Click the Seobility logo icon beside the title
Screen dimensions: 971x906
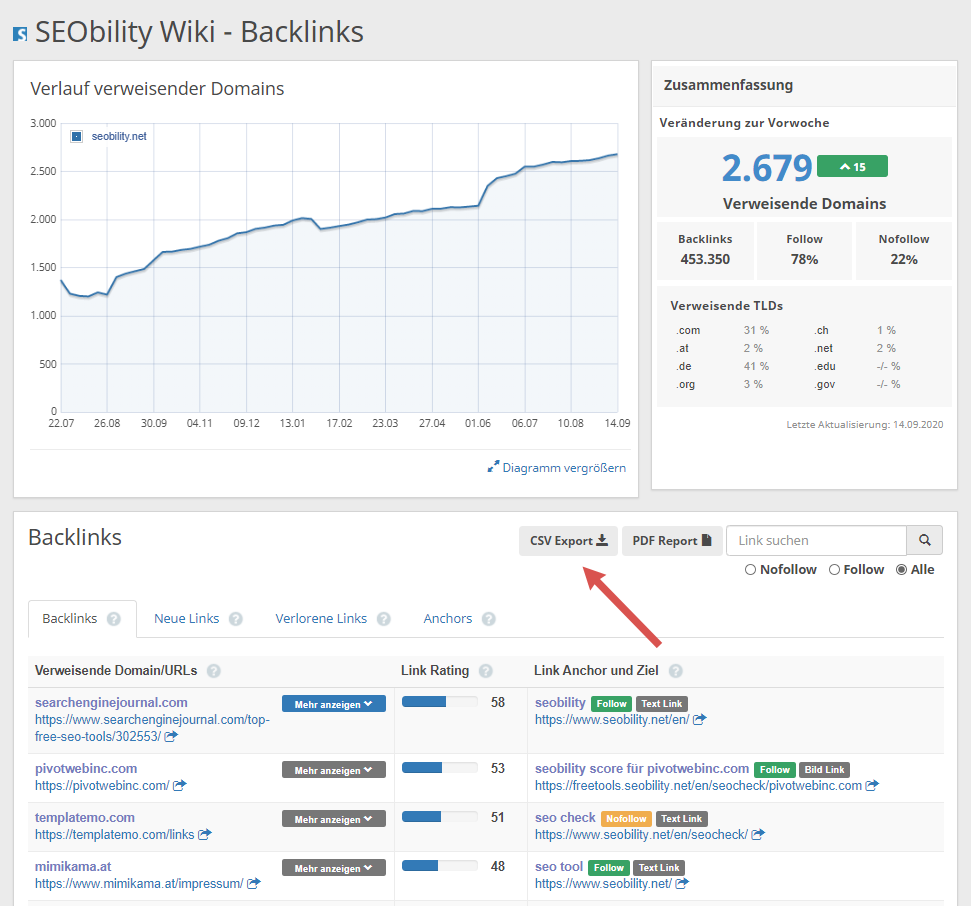[20, 34]
